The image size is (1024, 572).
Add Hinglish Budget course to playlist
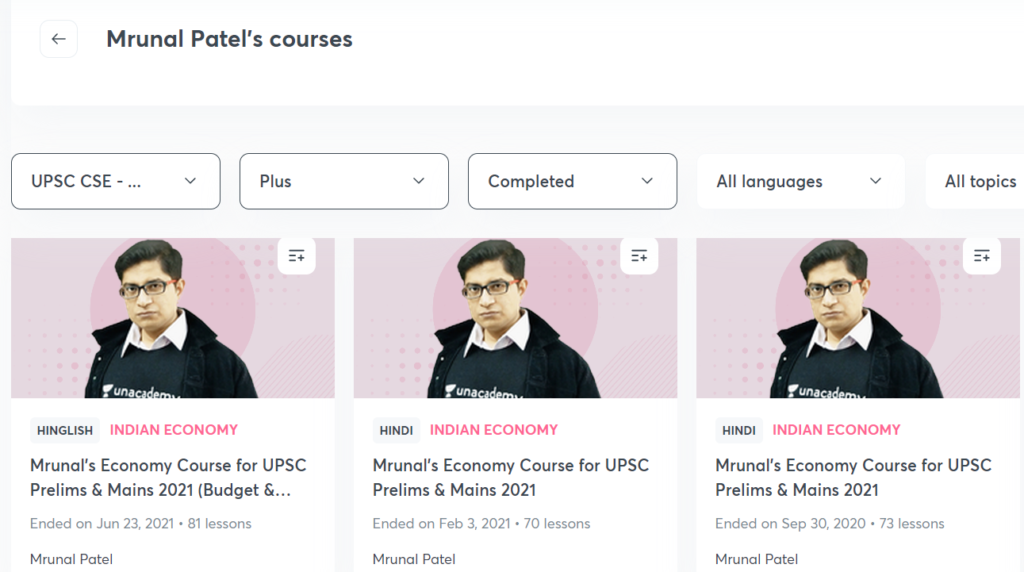click(x=296, y=256)
